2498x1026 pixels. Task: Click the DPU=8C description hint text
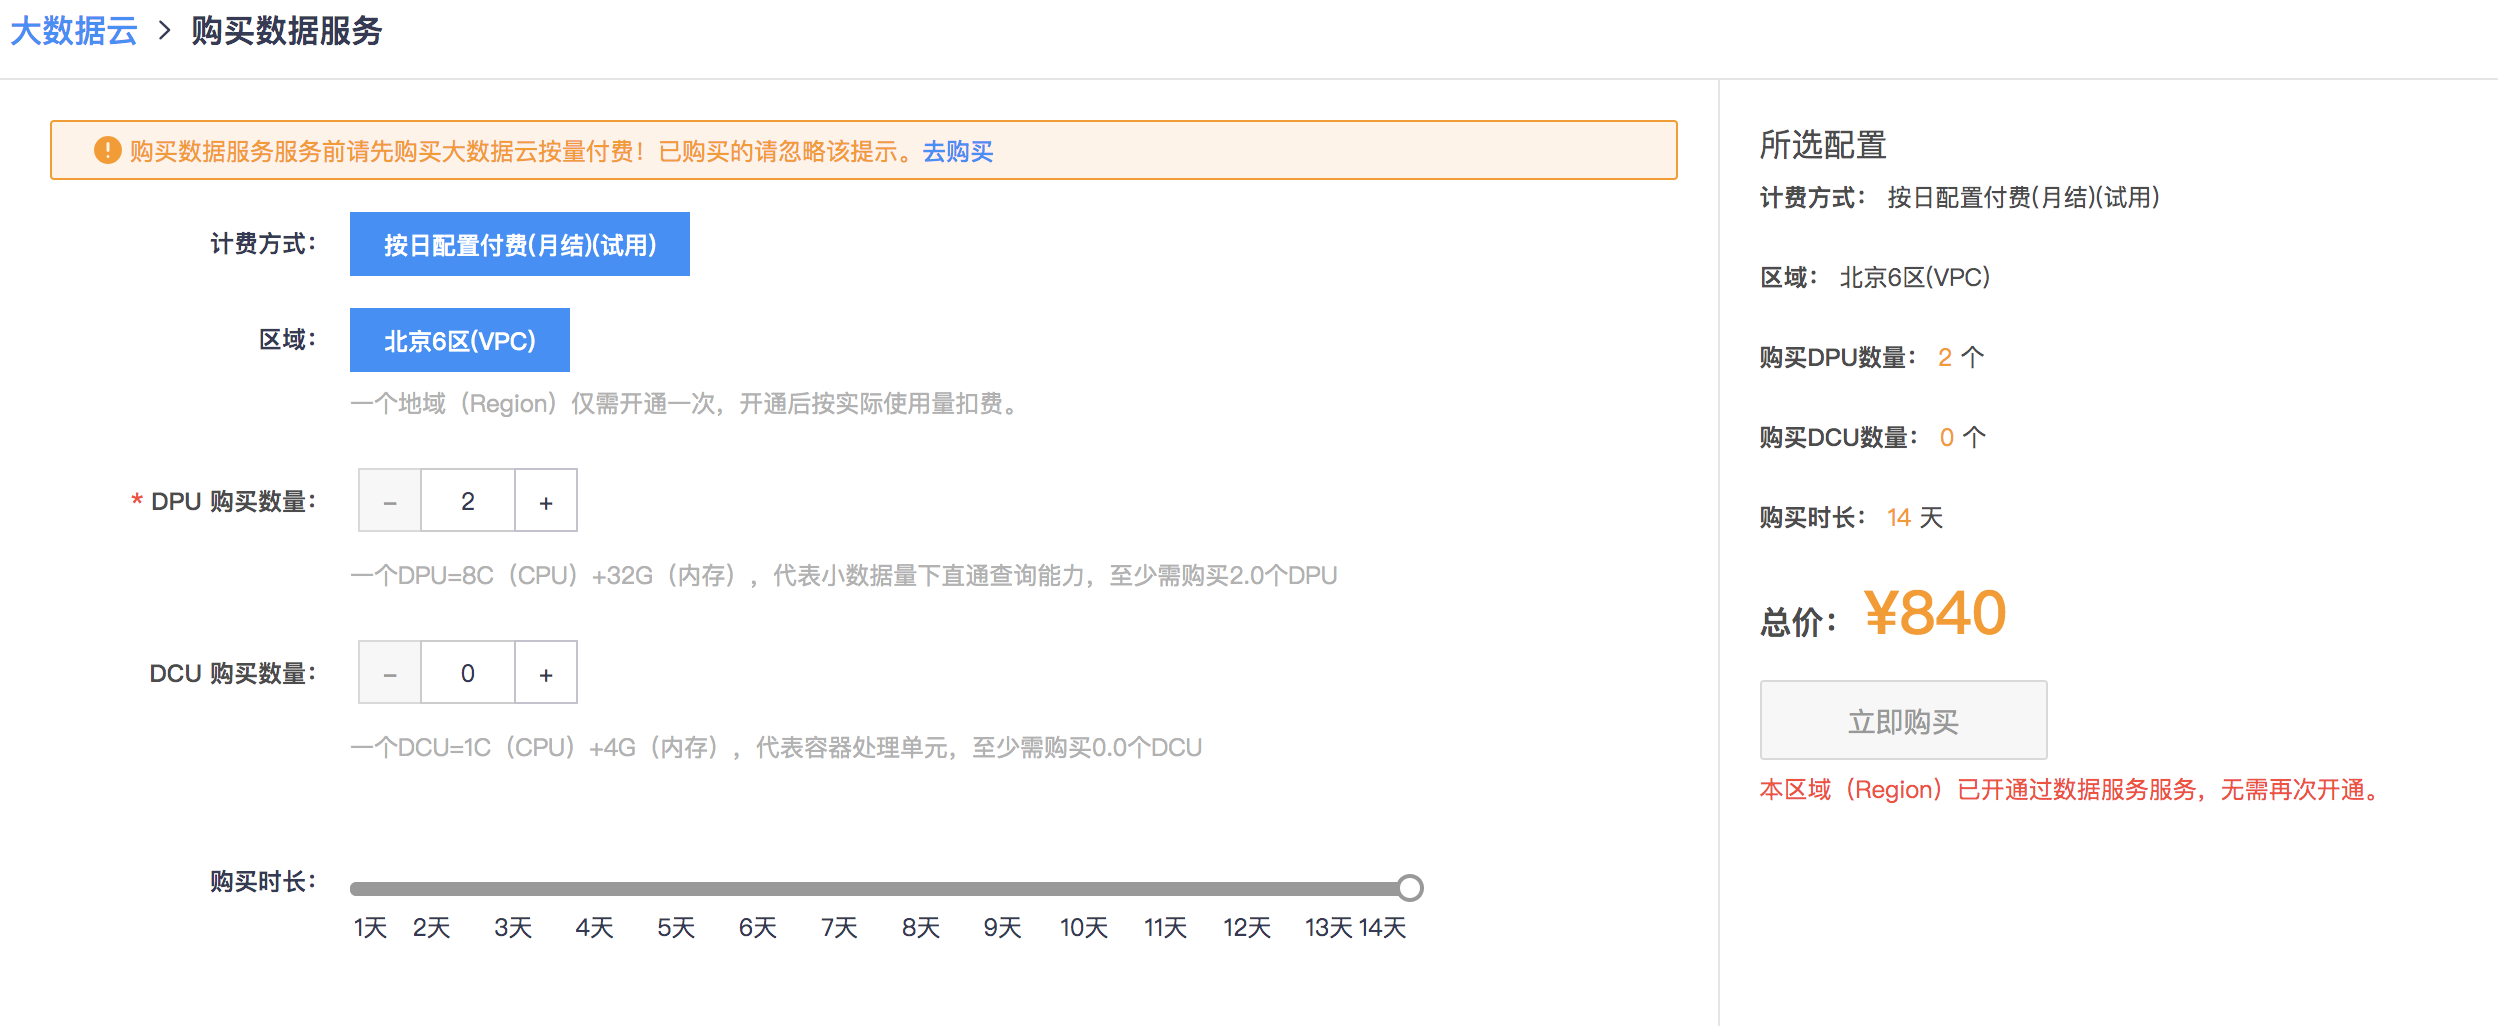843,576
